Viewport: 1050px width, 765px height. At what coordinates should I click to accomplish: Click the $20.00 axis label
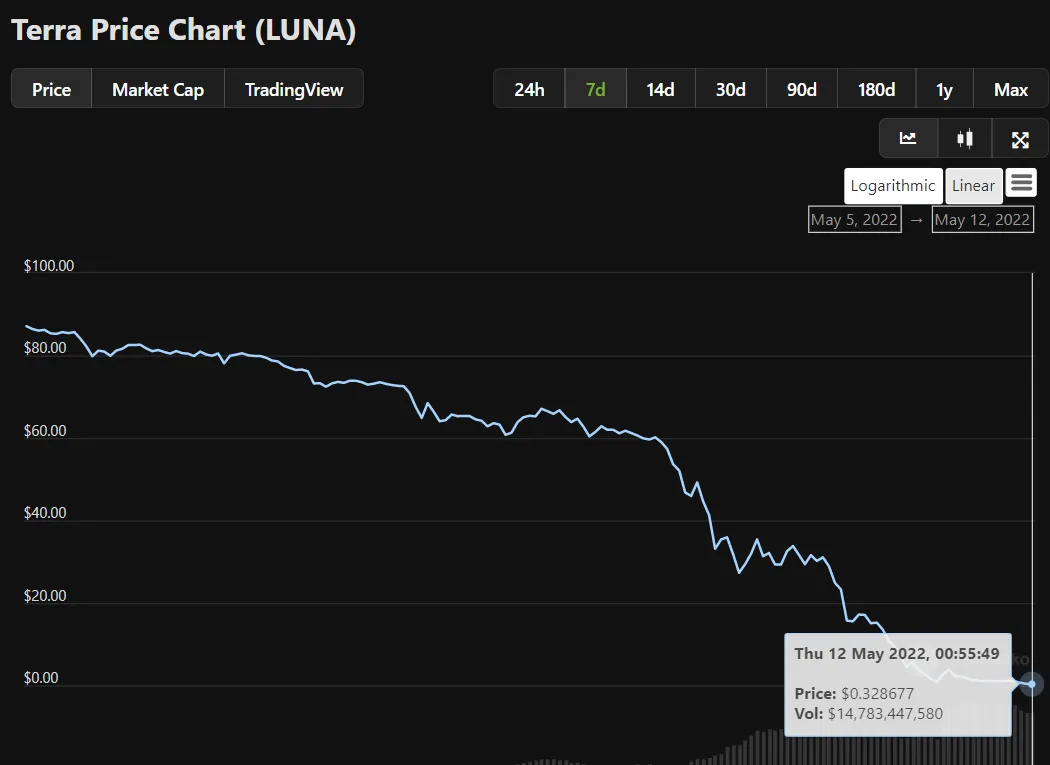tap(45, 596)
